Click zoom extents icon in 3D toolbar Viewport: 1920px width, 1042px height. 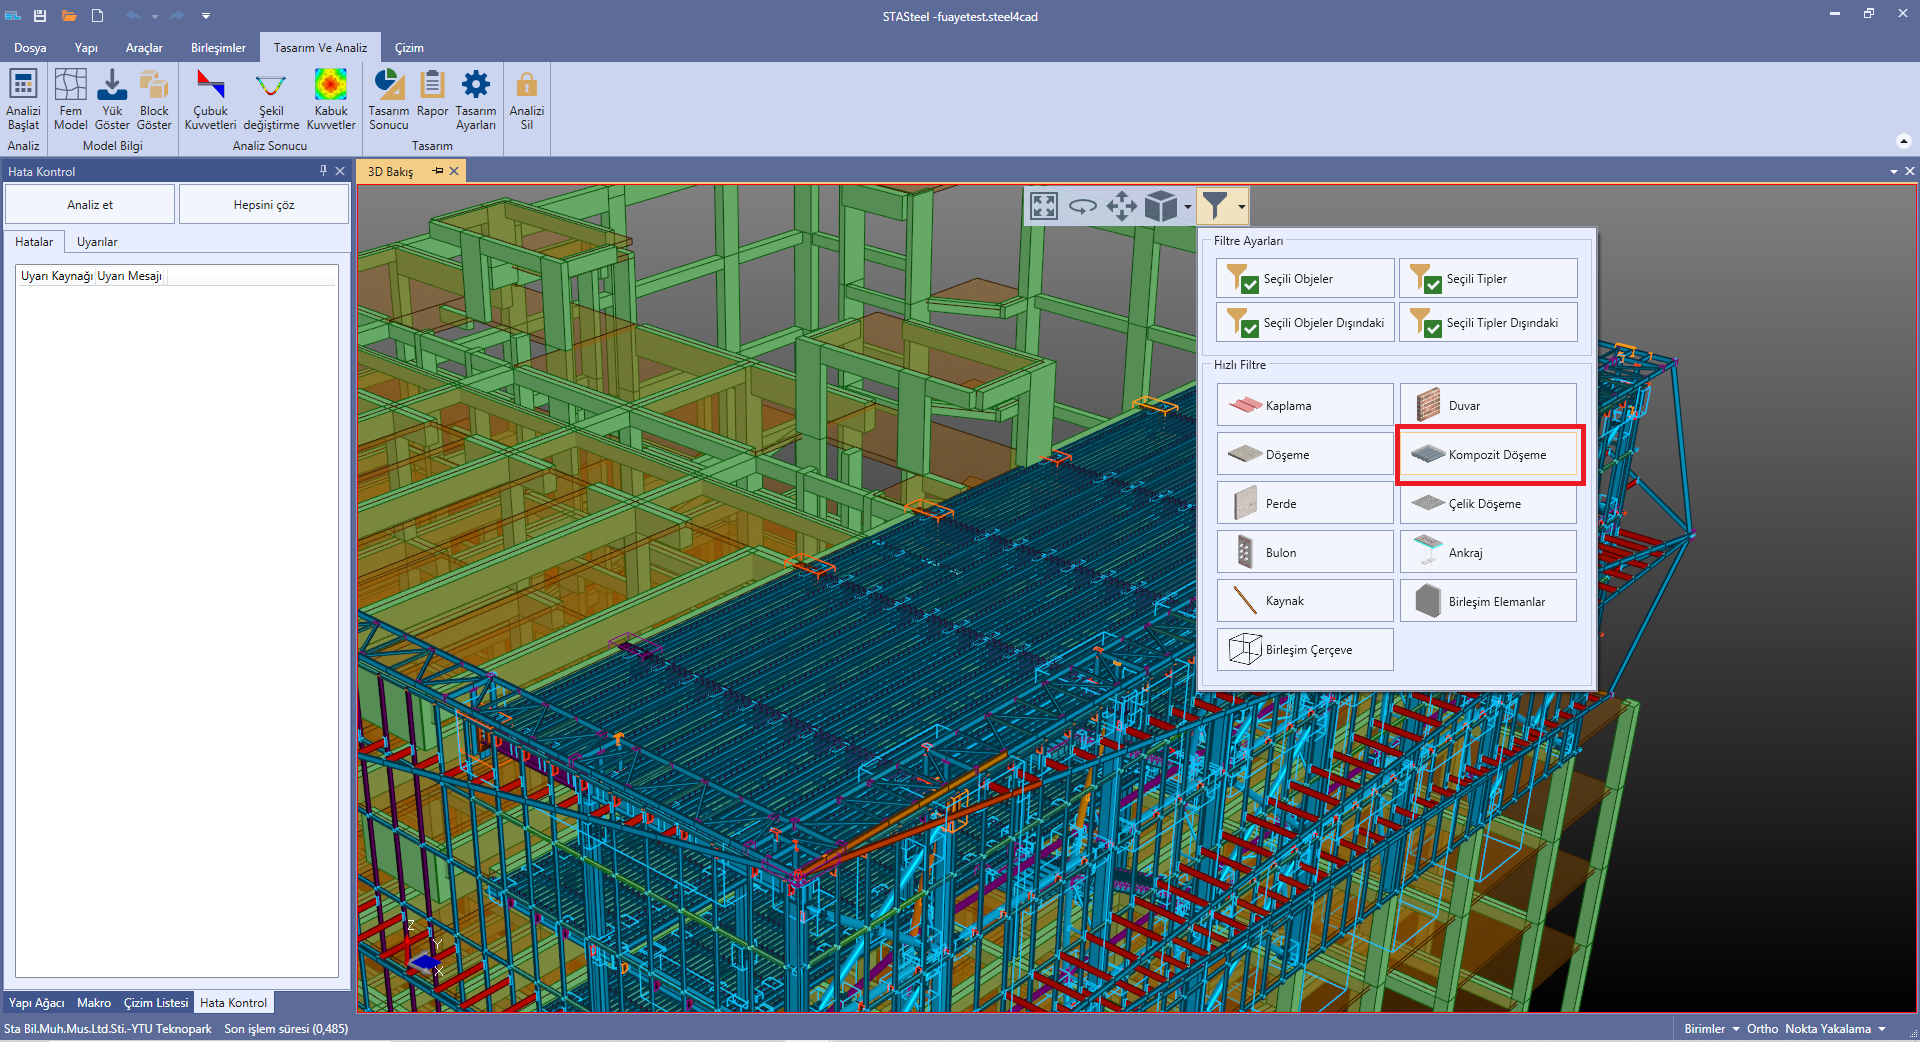click(x=1044, y=207)
